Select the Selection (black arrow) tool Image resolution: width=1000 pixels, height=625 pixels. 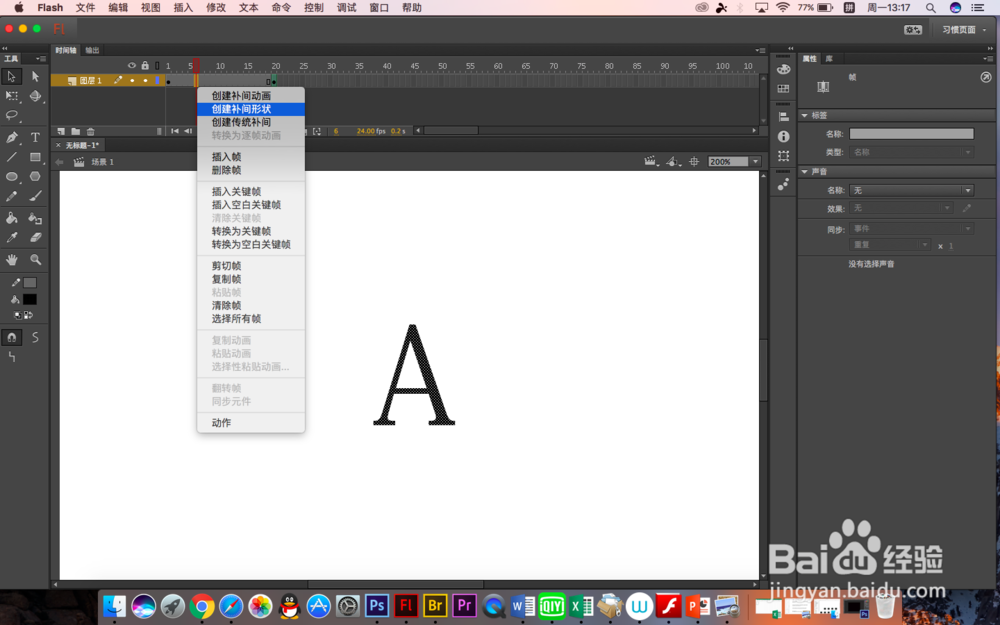click(x=11, y=77)
